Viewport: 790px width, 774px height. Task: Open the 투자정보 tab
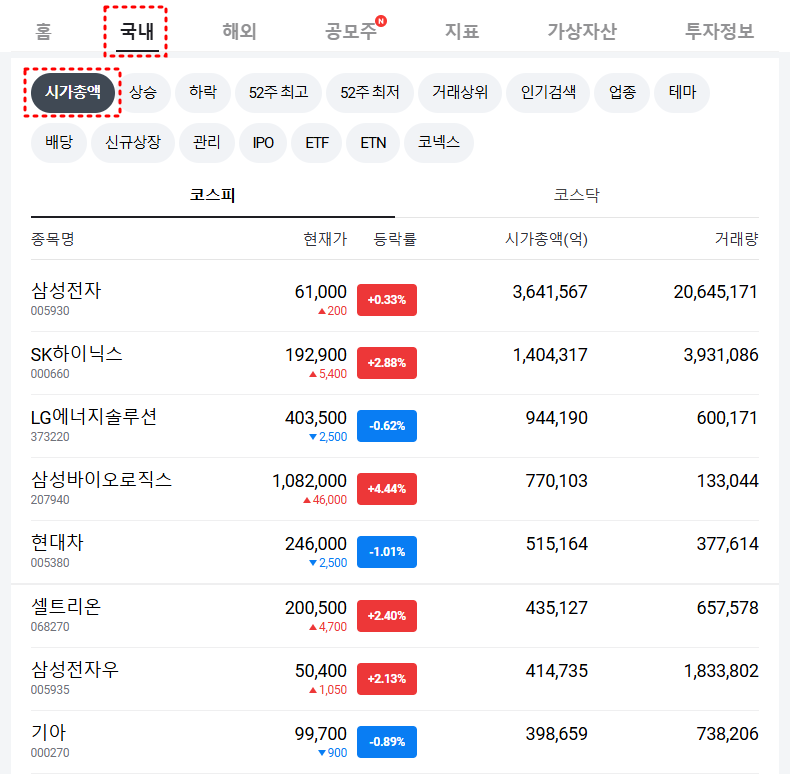click(719, 31)
